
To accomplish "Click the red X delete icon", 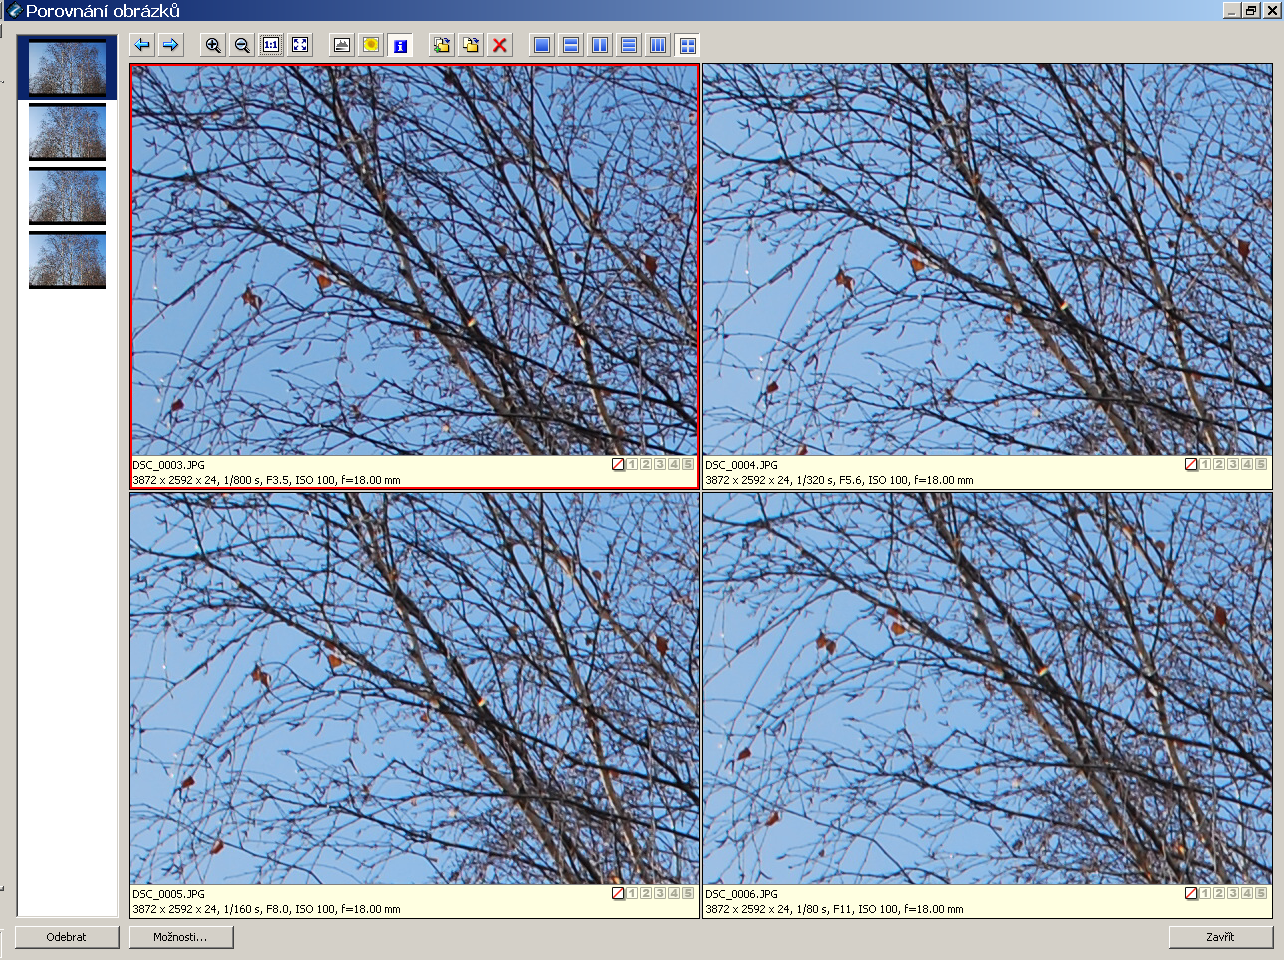I will [x=500, y=45].
